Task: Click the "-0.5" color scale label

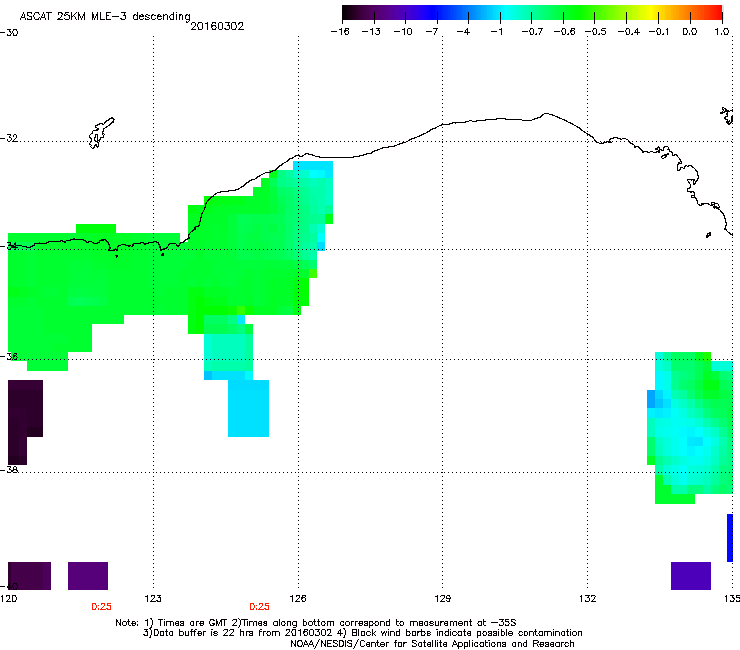Action: pos(596,32)
